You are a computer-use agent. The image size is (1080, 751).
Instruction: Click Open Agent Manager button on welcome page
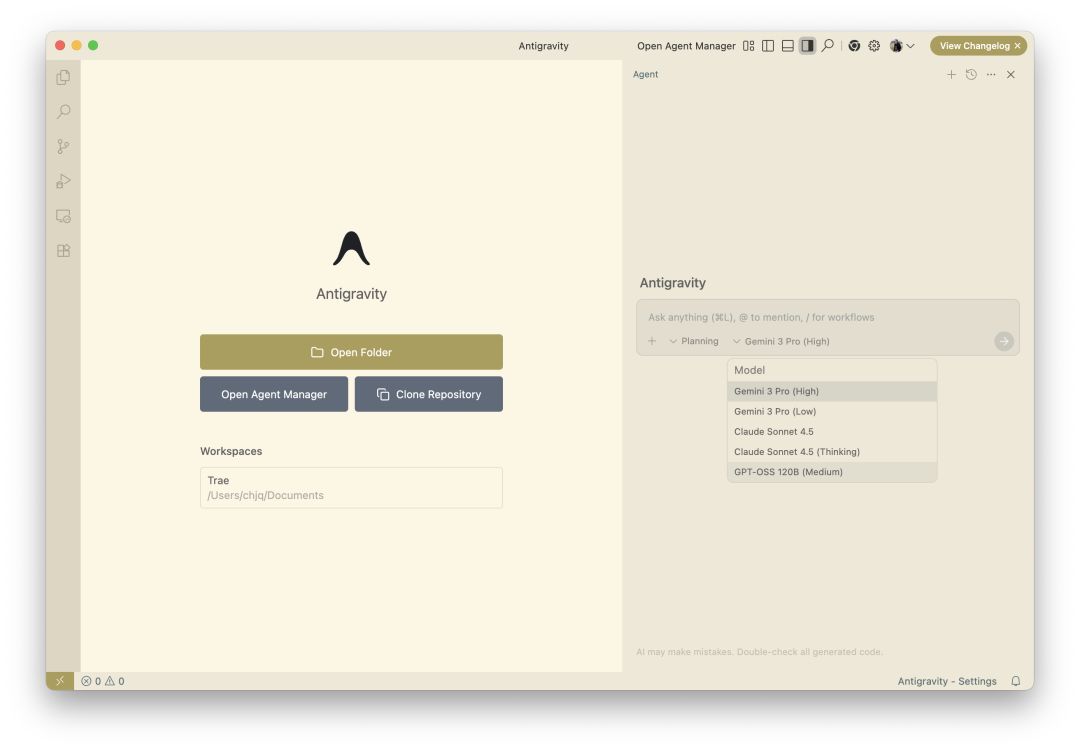274,394
